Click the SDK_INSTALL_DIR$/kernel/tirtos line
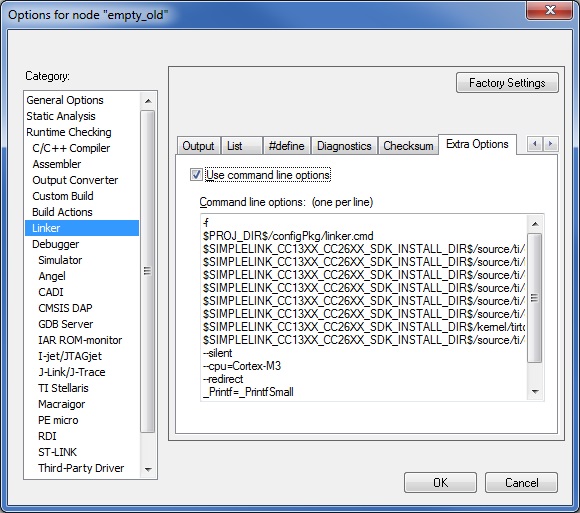This screenshot has height=513, width=580. (x=364, y=327)
